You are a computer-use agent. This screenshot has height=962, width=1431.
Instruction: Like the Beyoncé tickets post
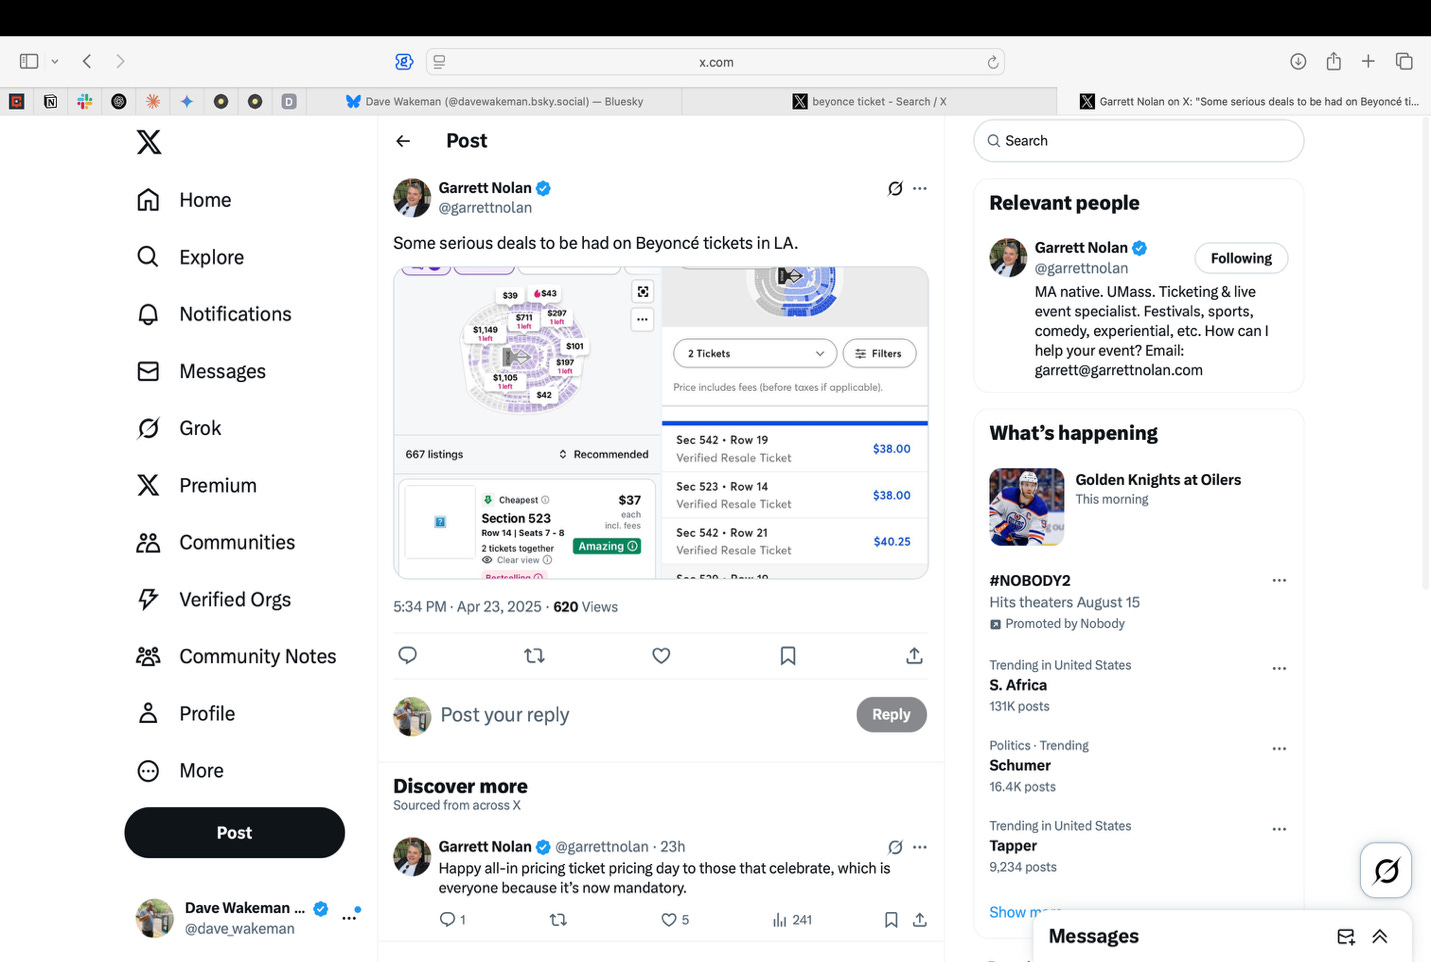tap(661, 656)
